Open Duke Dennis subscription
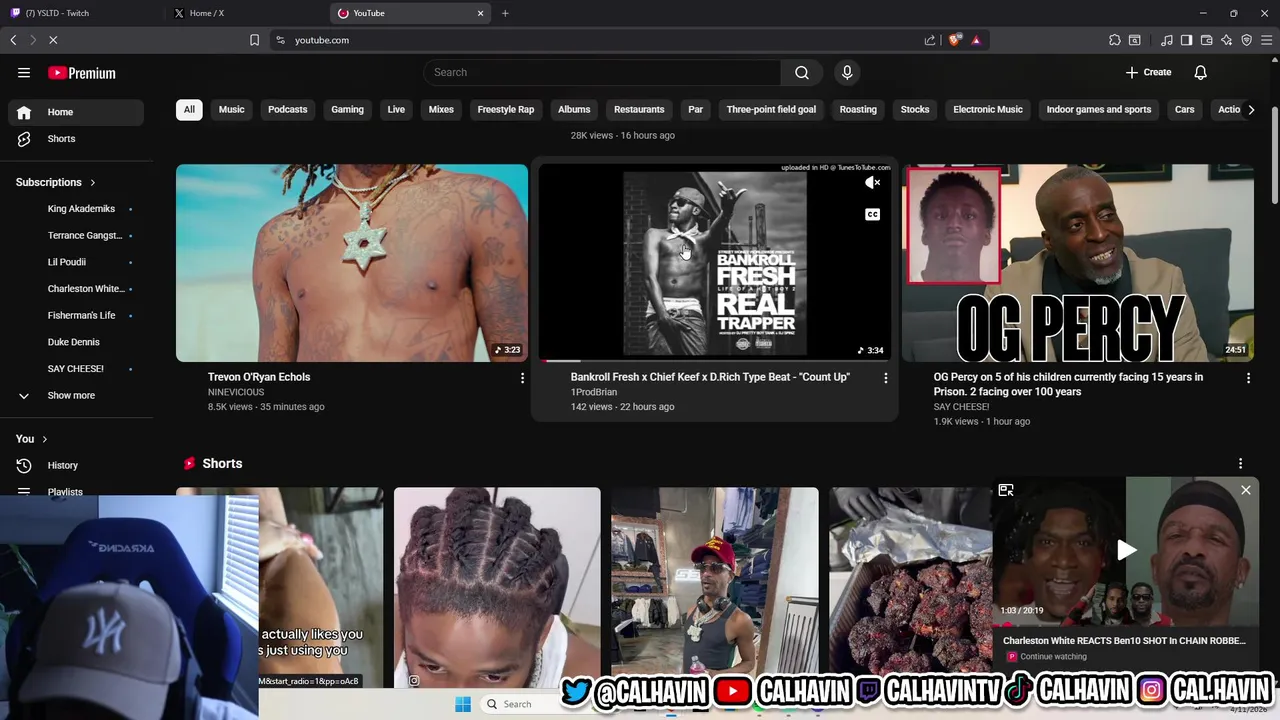Image resolution: width=1280 pixels, height=720 pixels. 73,342
